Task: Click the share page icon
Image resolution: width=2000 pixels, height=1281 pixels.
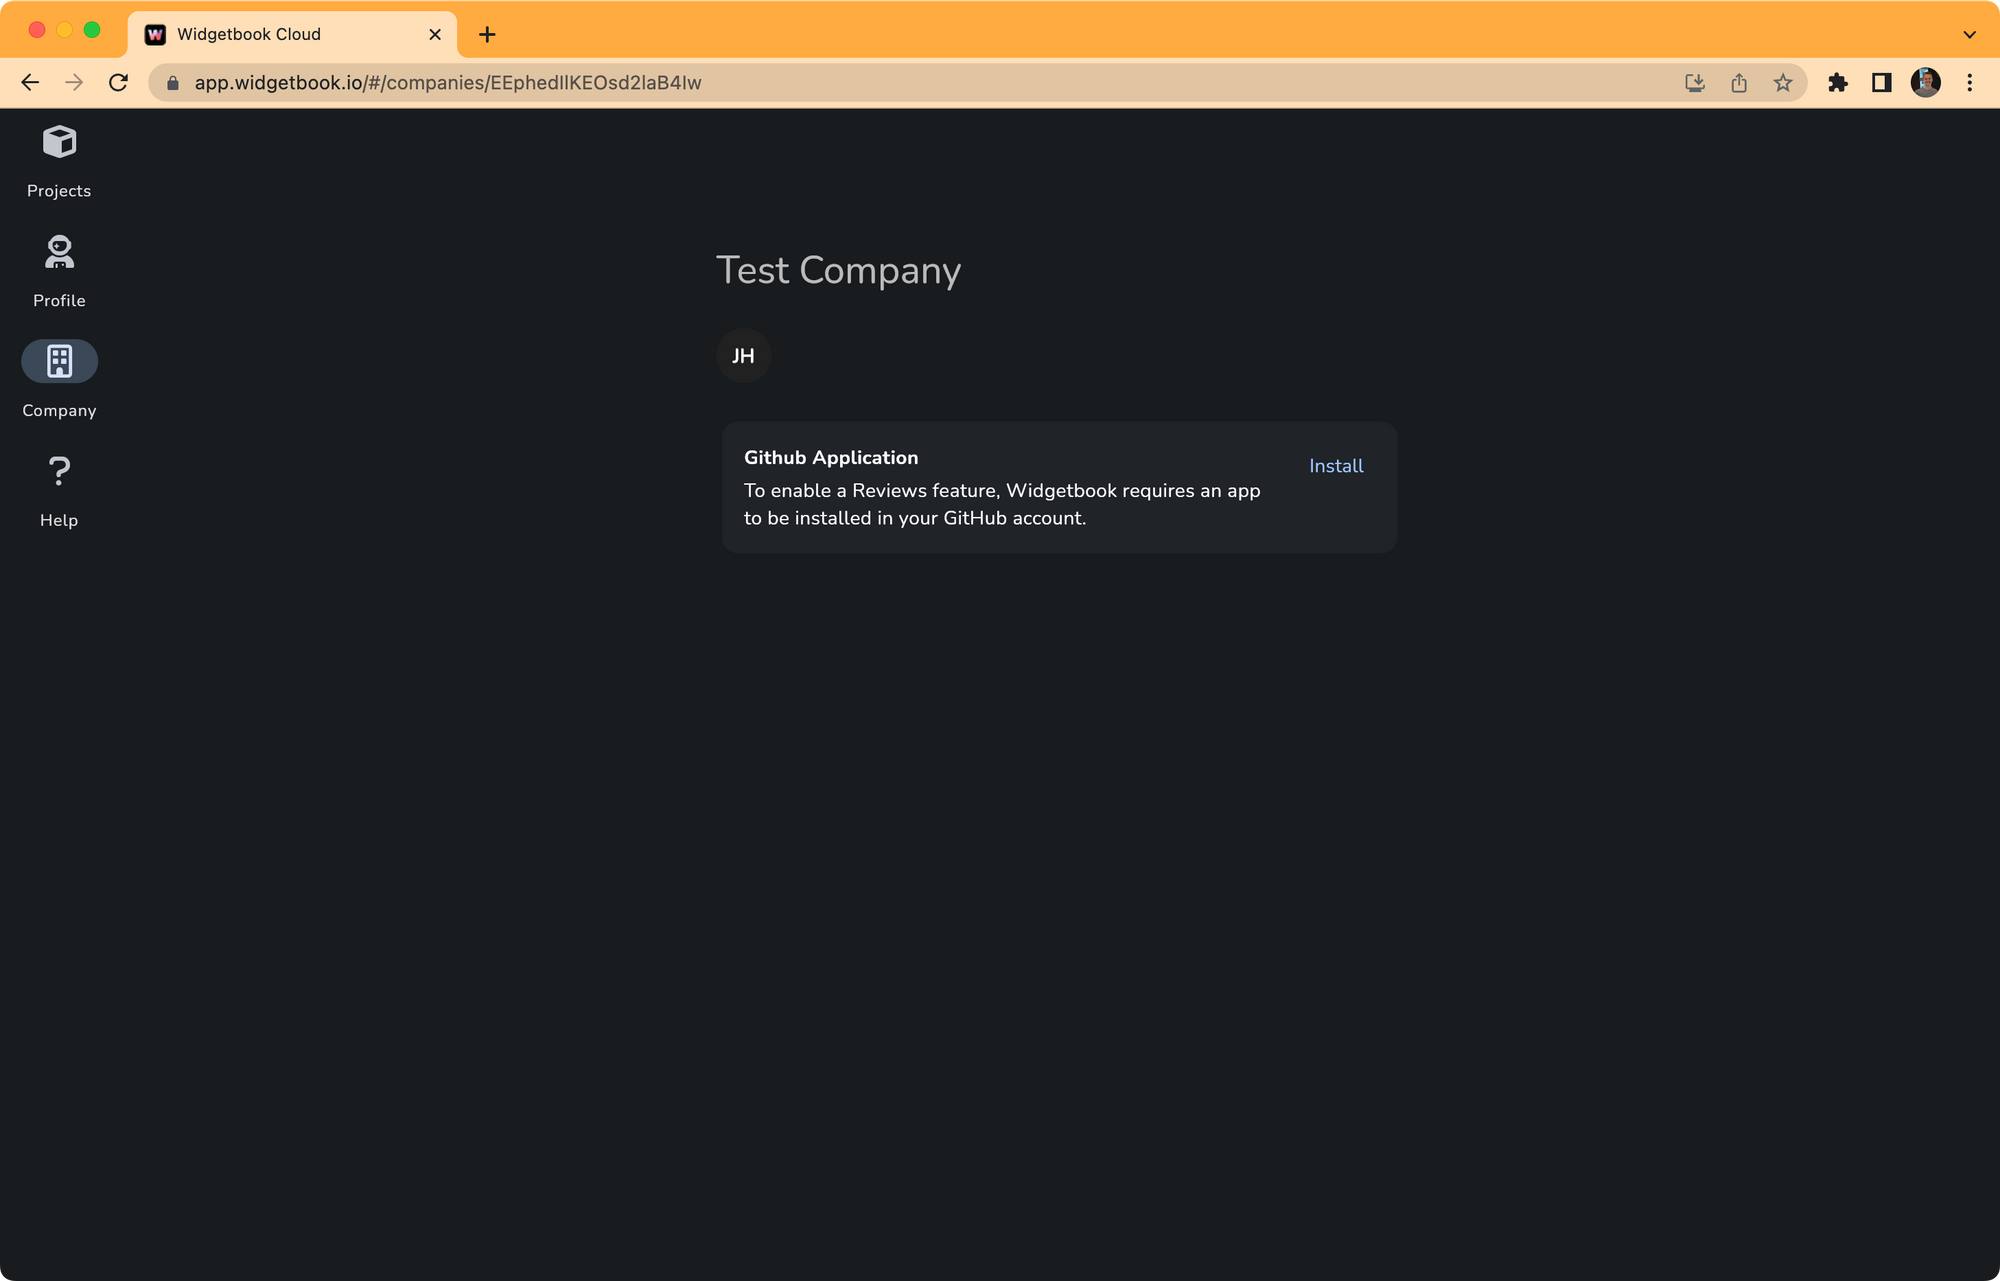Action: [x=1739, y=83]
